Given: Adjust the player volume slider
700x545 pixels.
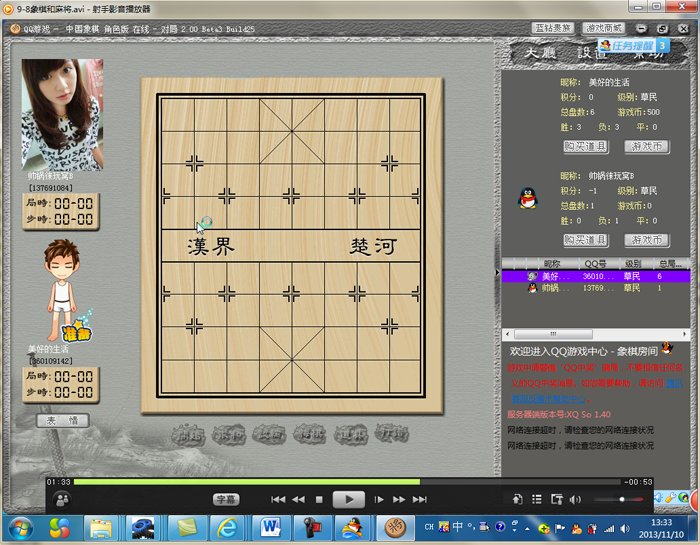Looking at the screenshot, I should [x=618, y=499].
